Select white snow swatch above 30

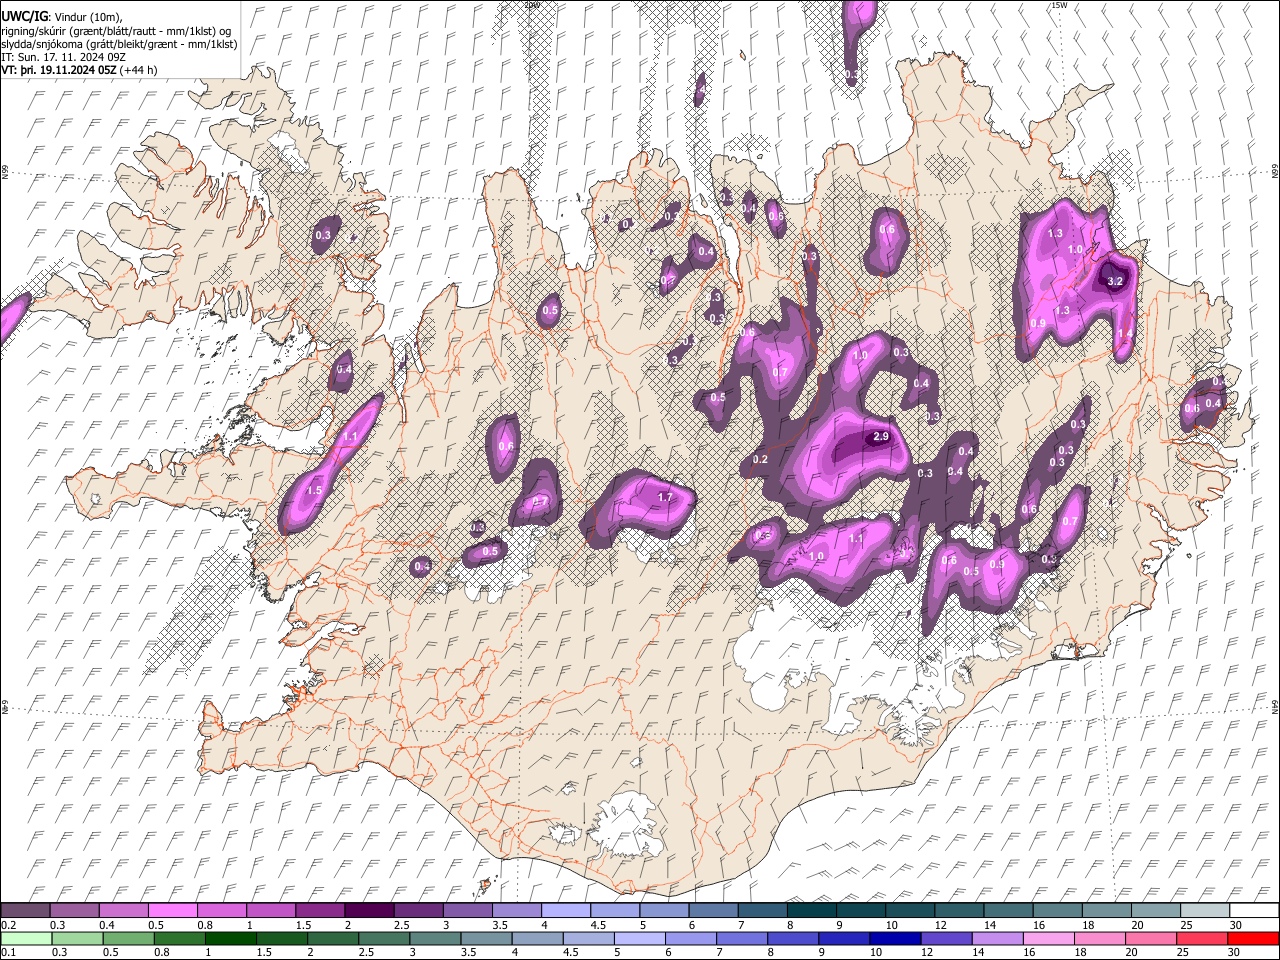coord(1254,911)
